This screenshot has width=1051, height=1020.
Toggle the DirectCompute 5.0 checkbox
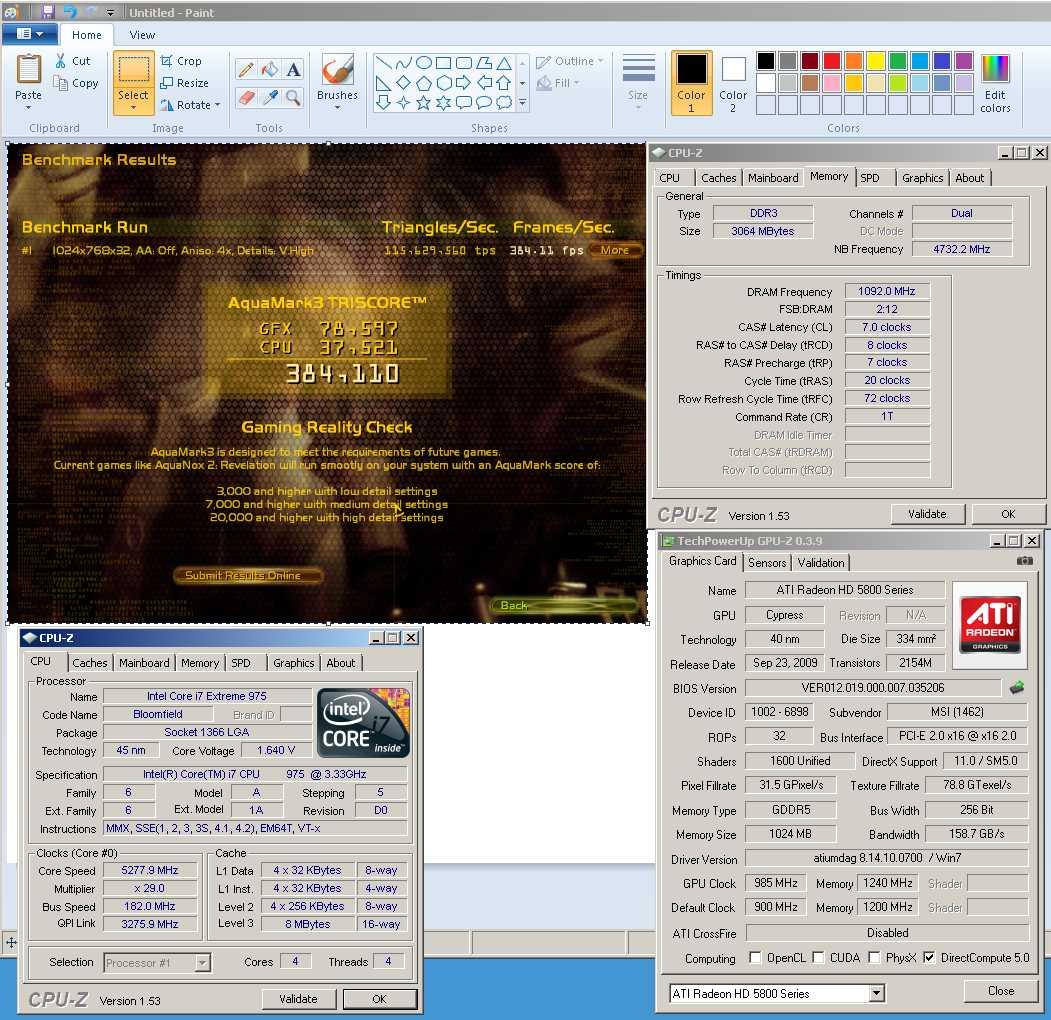click(x=929, y=957)
